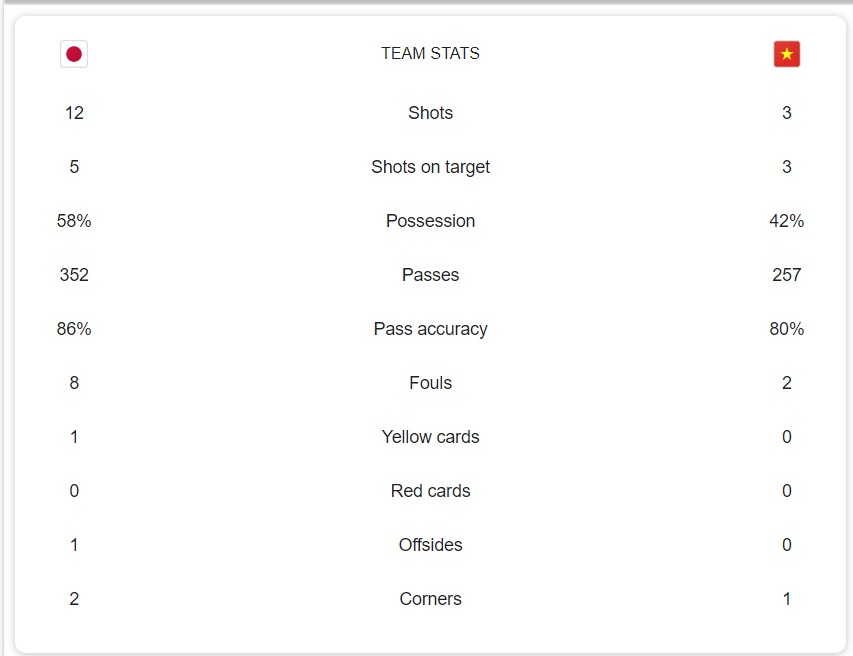Select the Pass accuracy label
853x656 pixels.
tap(430, 329)
